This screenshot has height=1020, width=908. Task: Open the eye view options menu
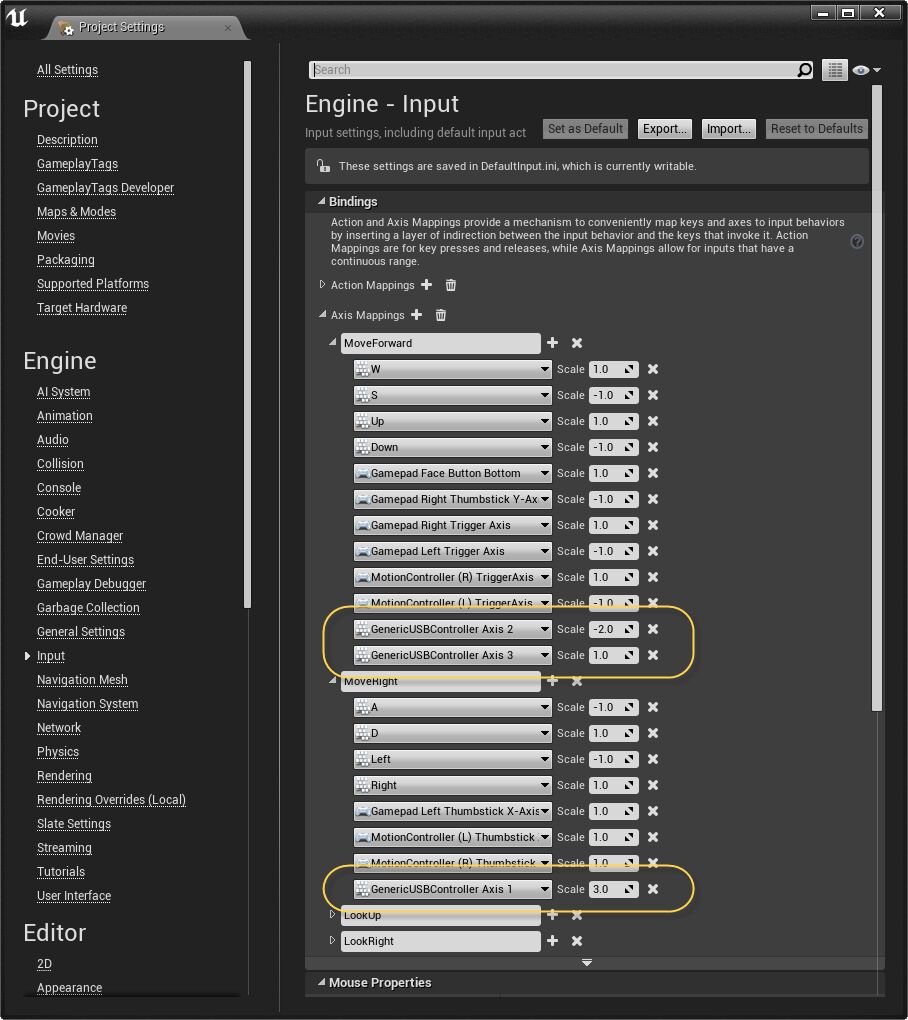866,70
